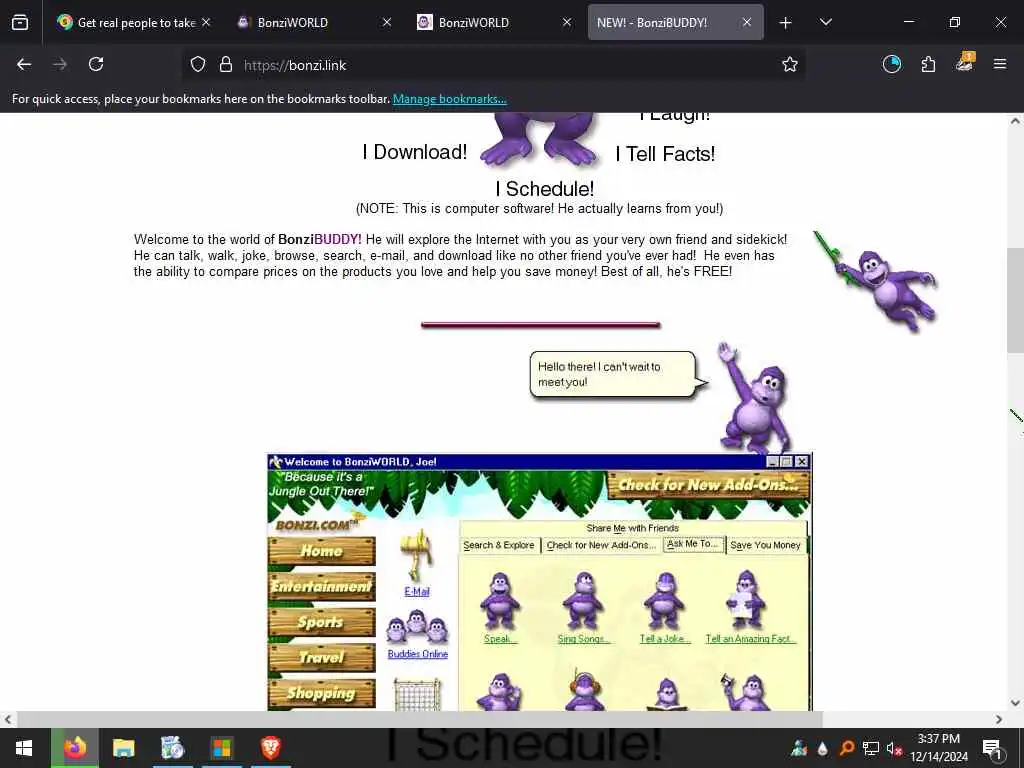Open the Shopping wooden sign
Screen dimensions: 1024x768
pyautogui.click(x=321, y=693)
